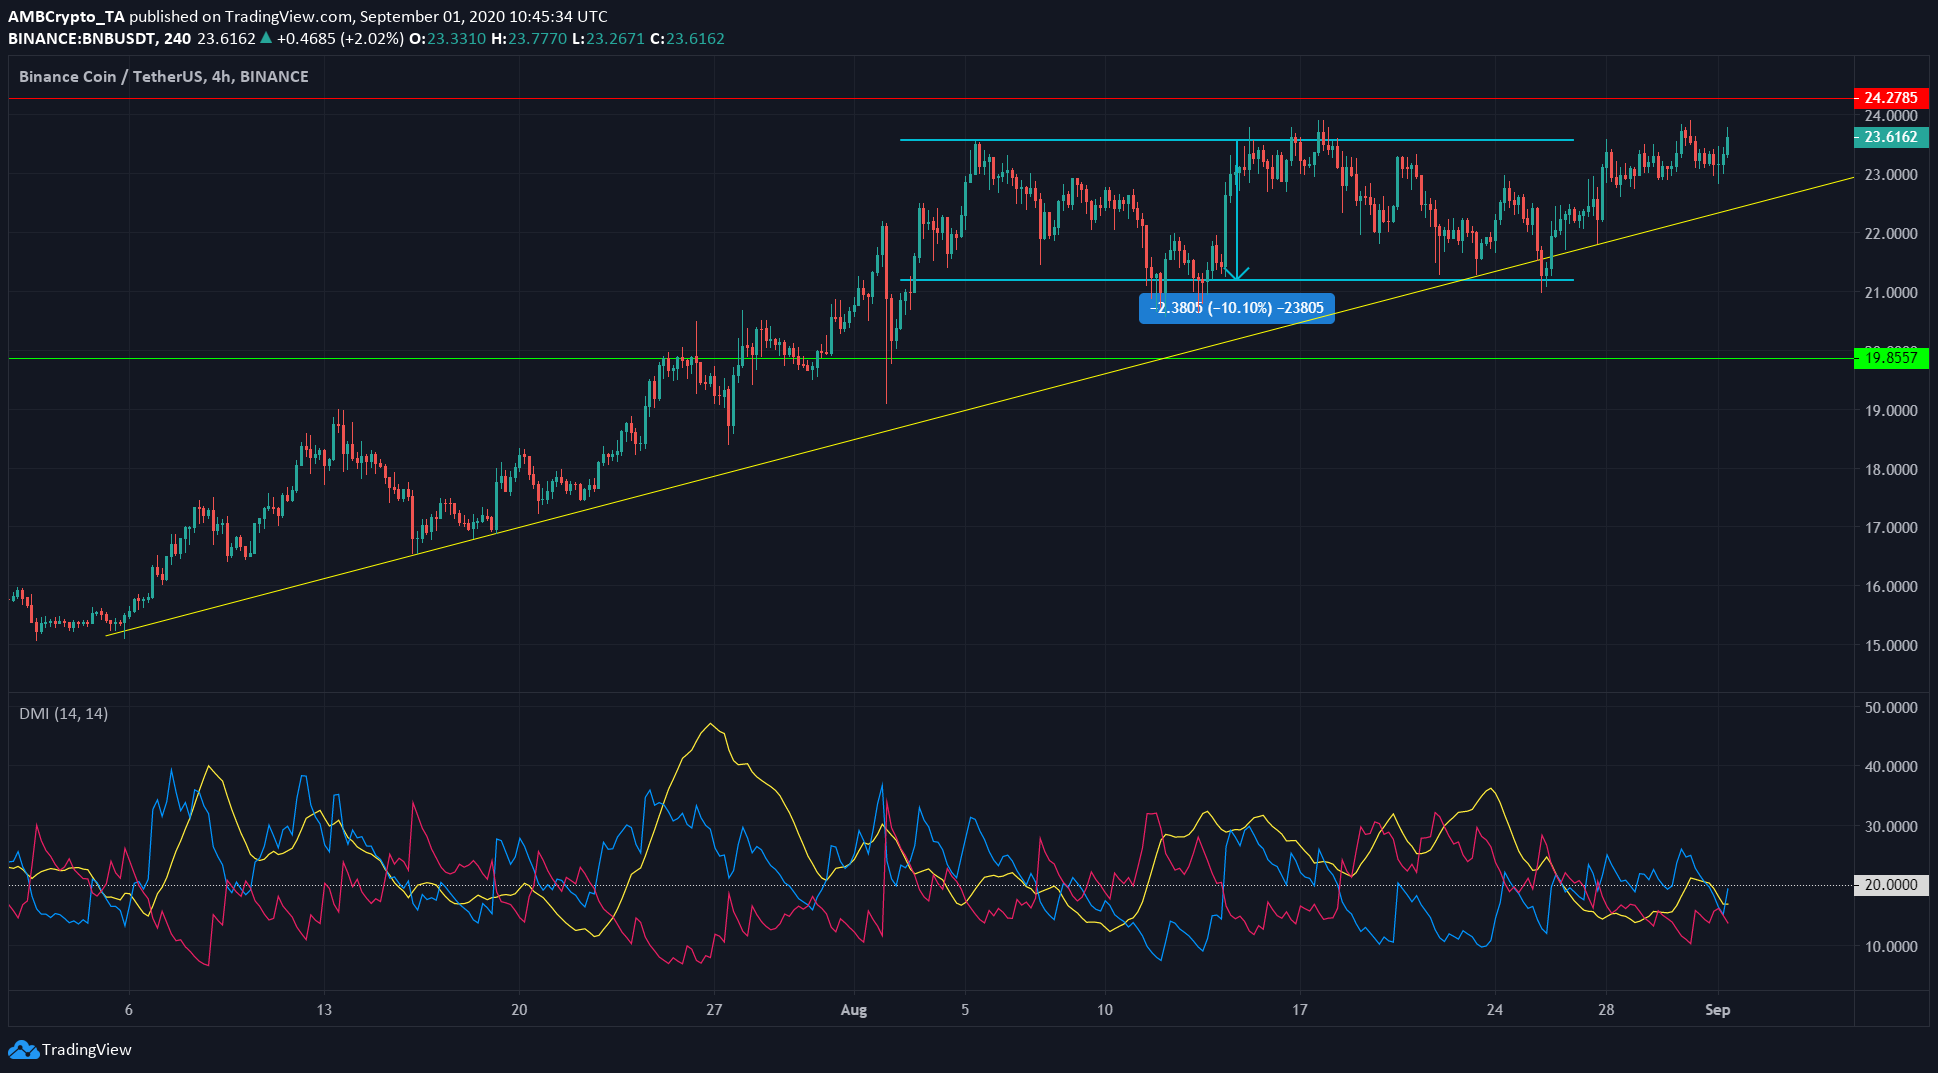Click the 24.0000 price axis label
The width and height of the screenshot is (1938, 1073).
tap(1891, 116)
